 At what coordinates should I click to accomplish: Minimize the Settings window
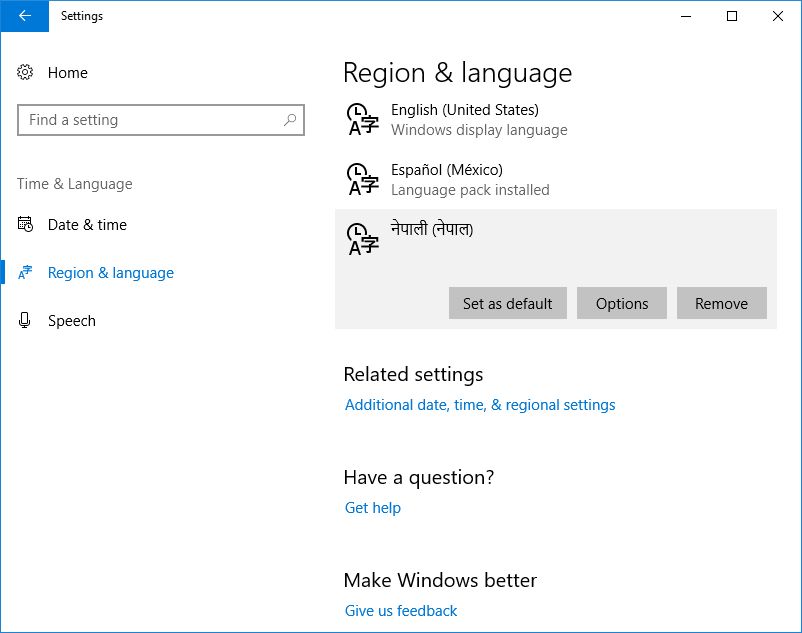[686, 16]
